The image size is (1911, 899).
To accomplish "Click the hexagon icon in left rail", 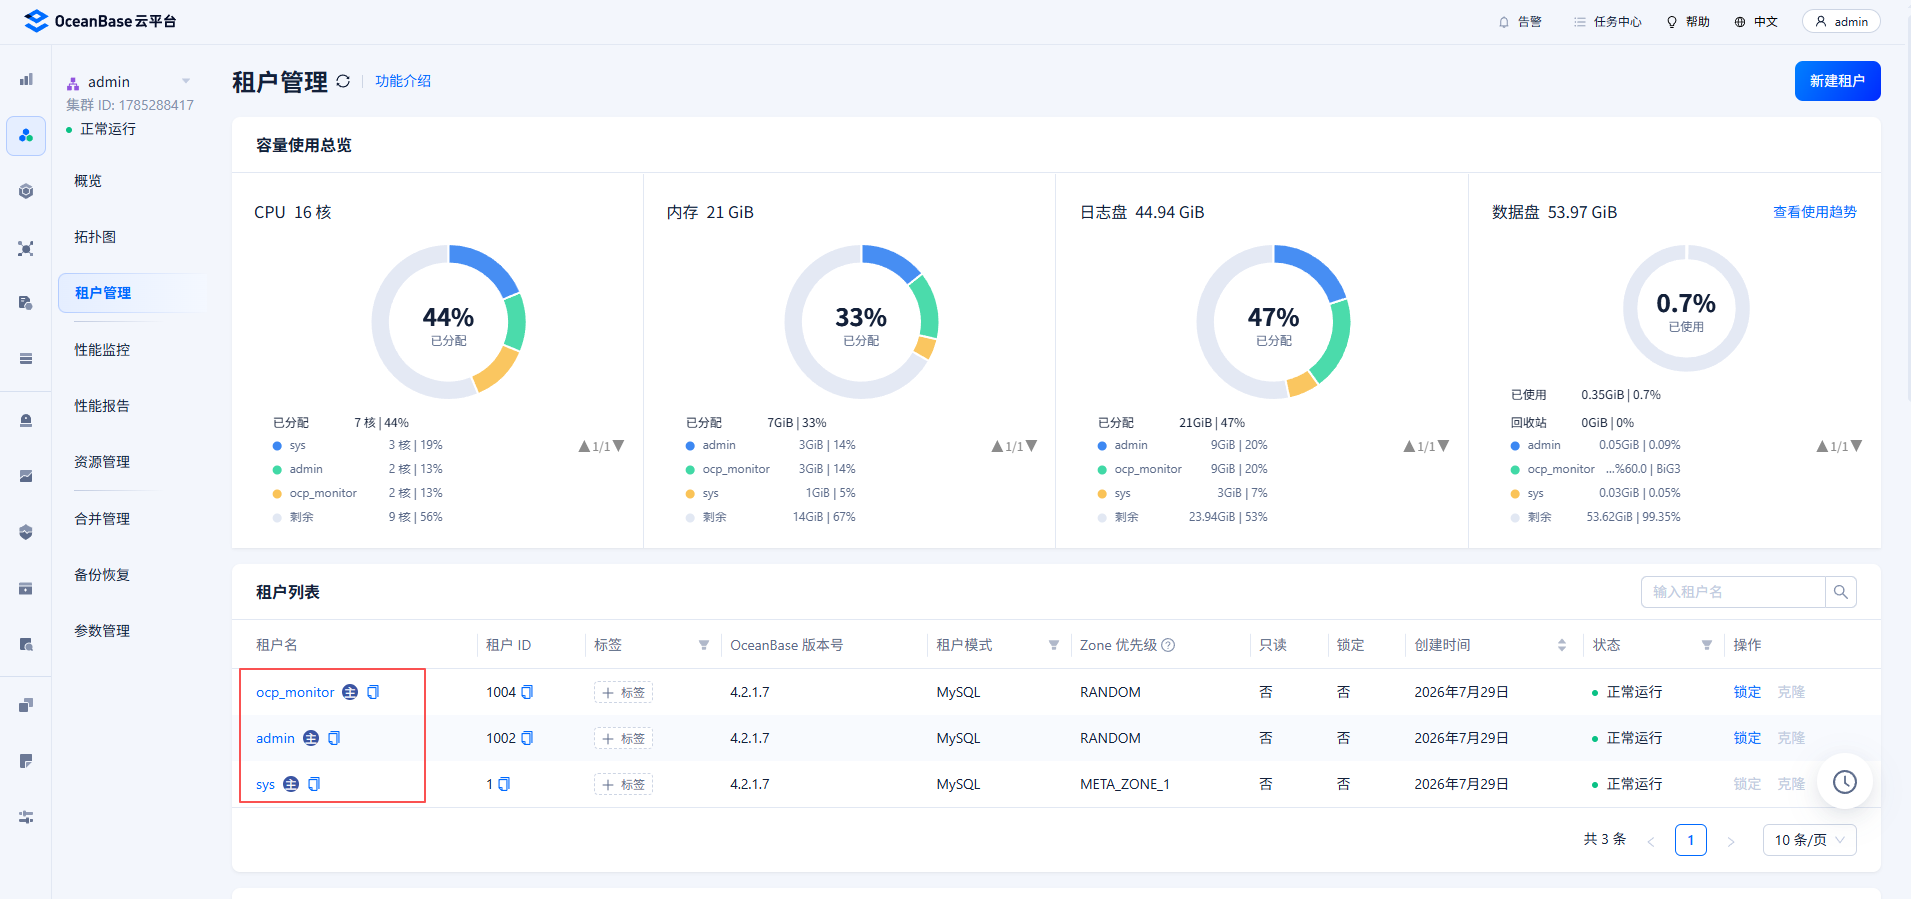I will (26, 191).
